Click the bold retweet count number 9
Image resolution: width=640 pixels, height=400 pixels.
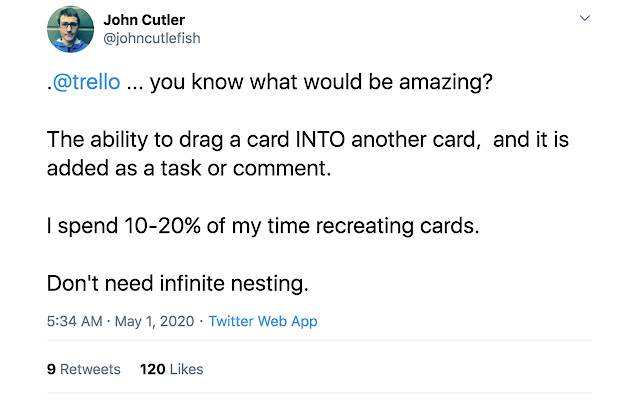(51, 369)
